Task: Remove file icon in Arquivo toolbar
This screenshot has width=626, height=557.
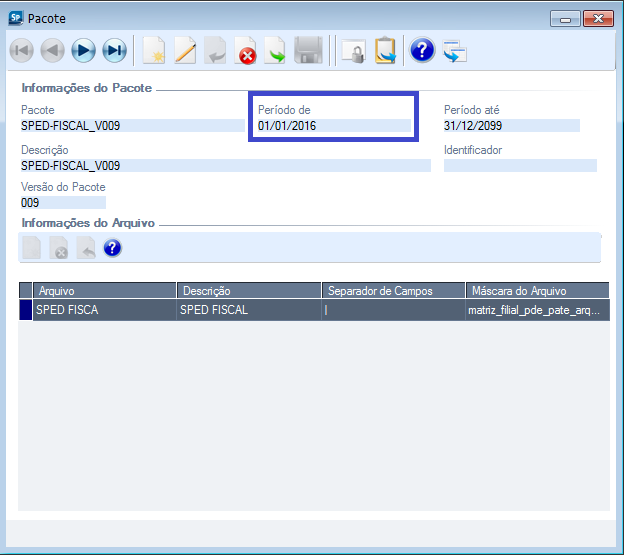Action: tap(59, 248)
